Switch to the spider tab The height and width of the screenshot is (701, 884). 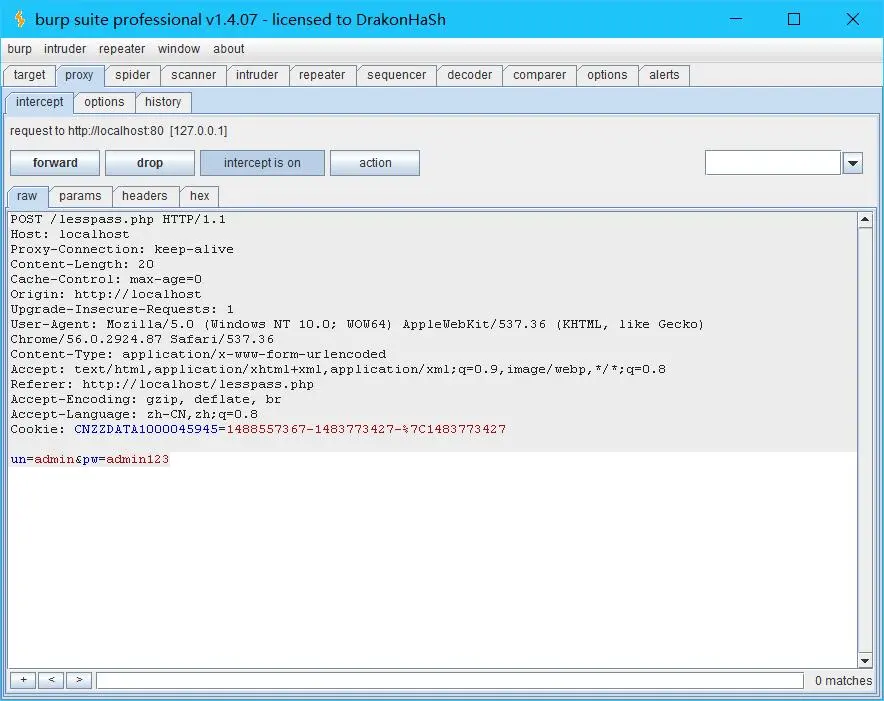point(132,75)
